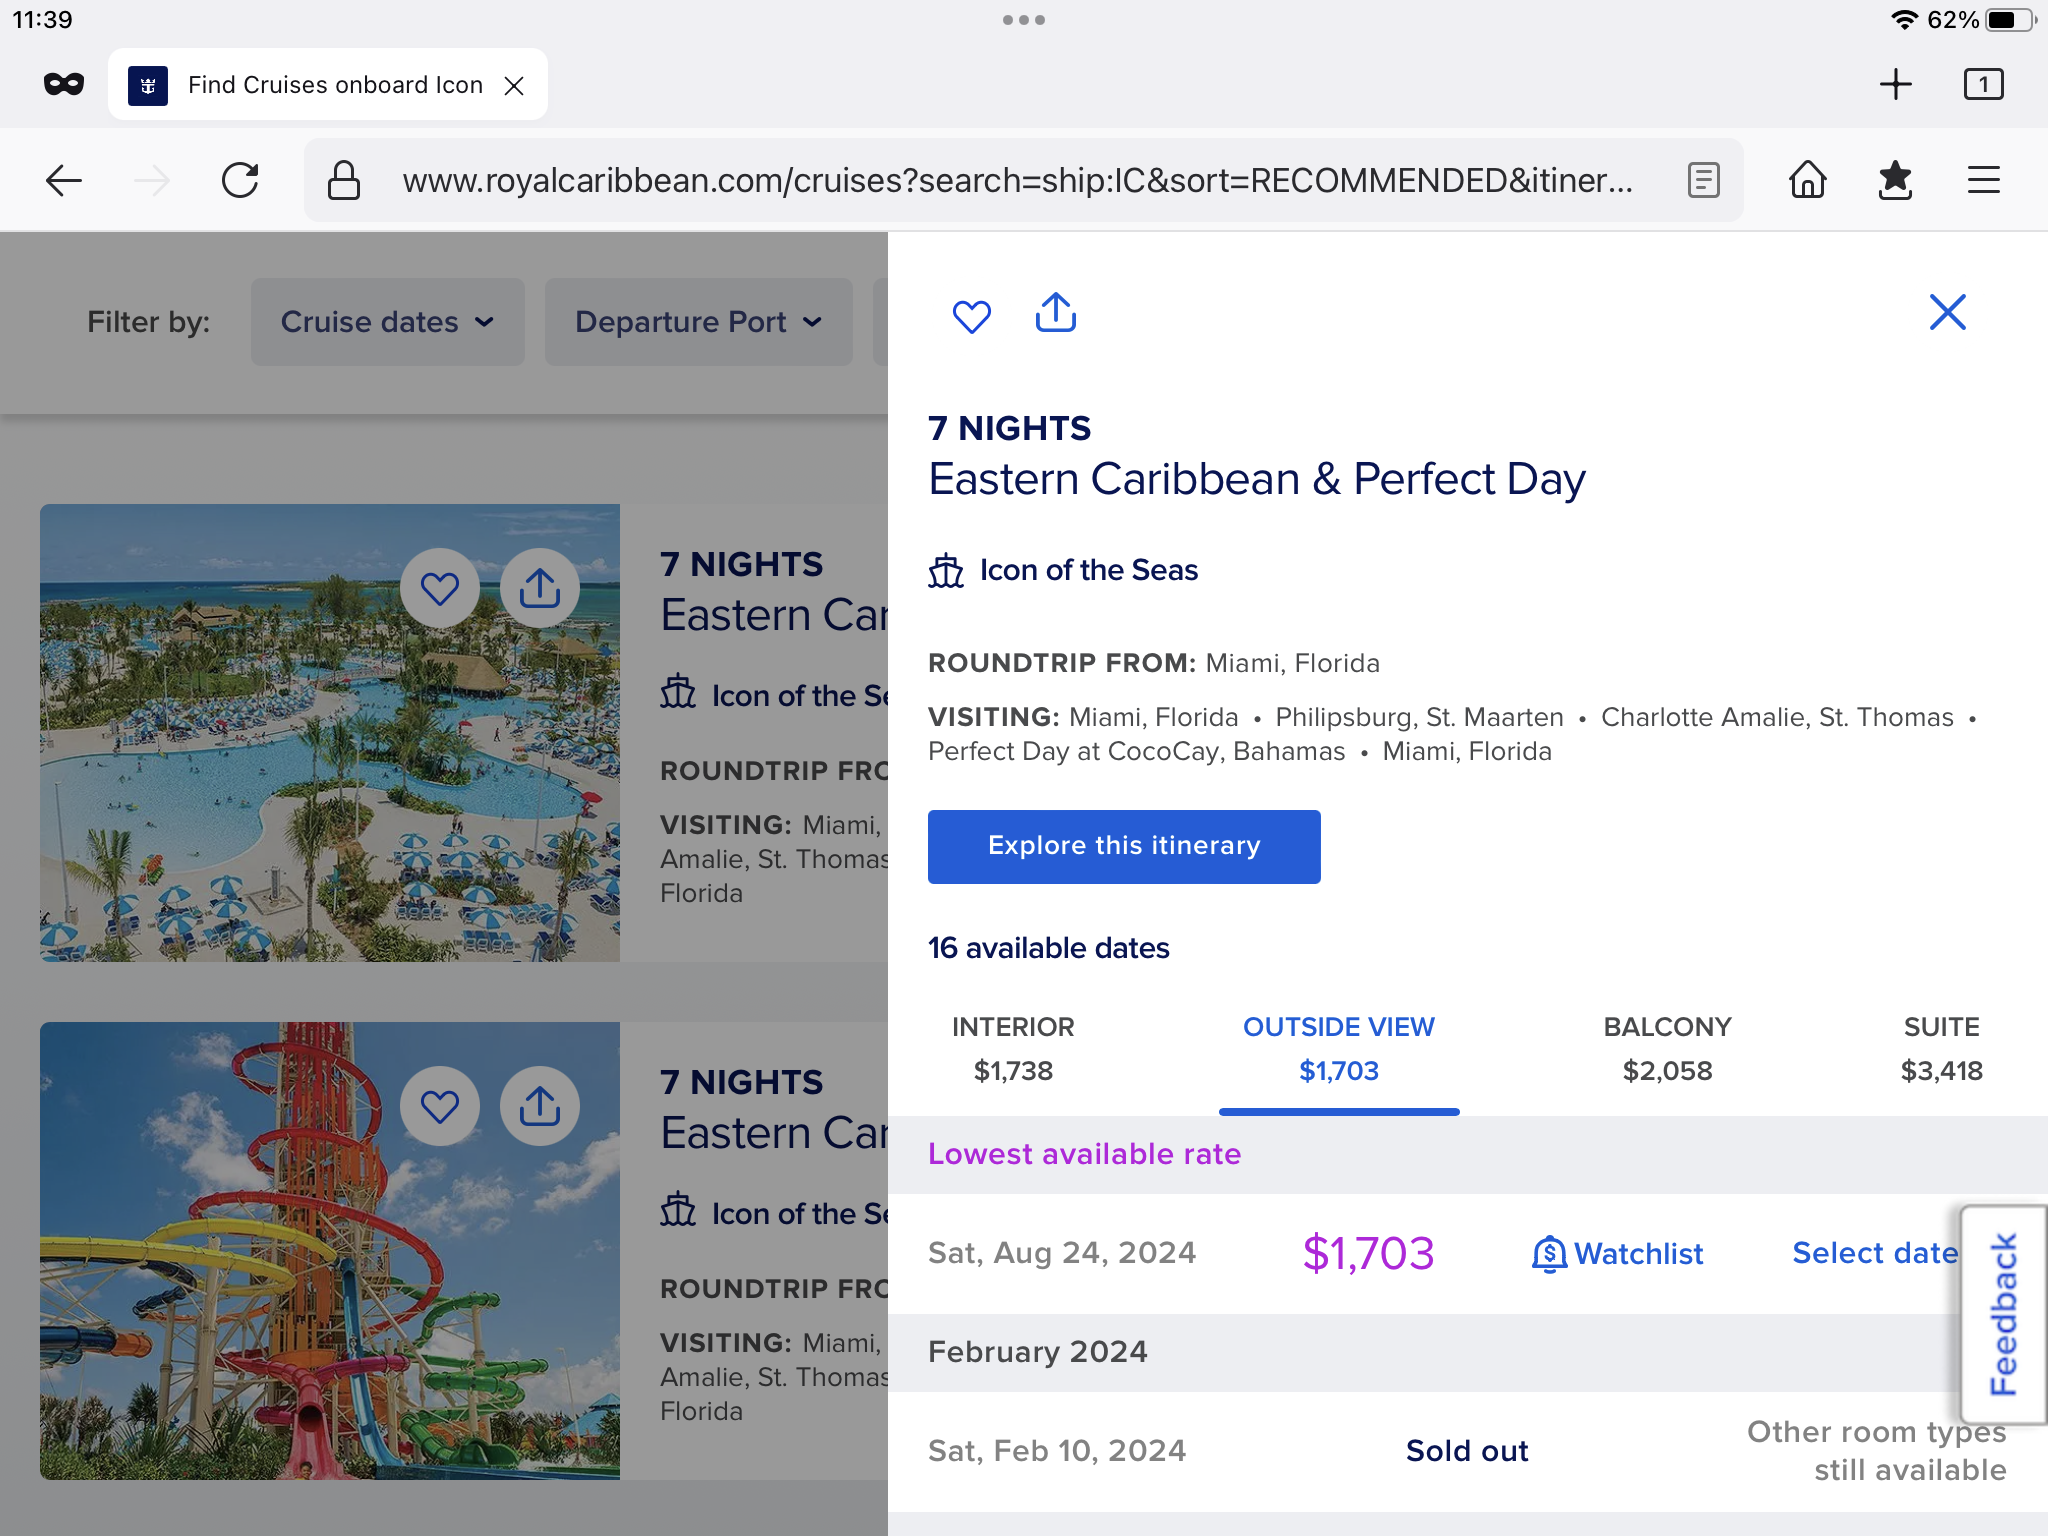Tap the three-dot multitasking indicator
Screen dimensions: 2048x1536
[x=1024, y=20]
